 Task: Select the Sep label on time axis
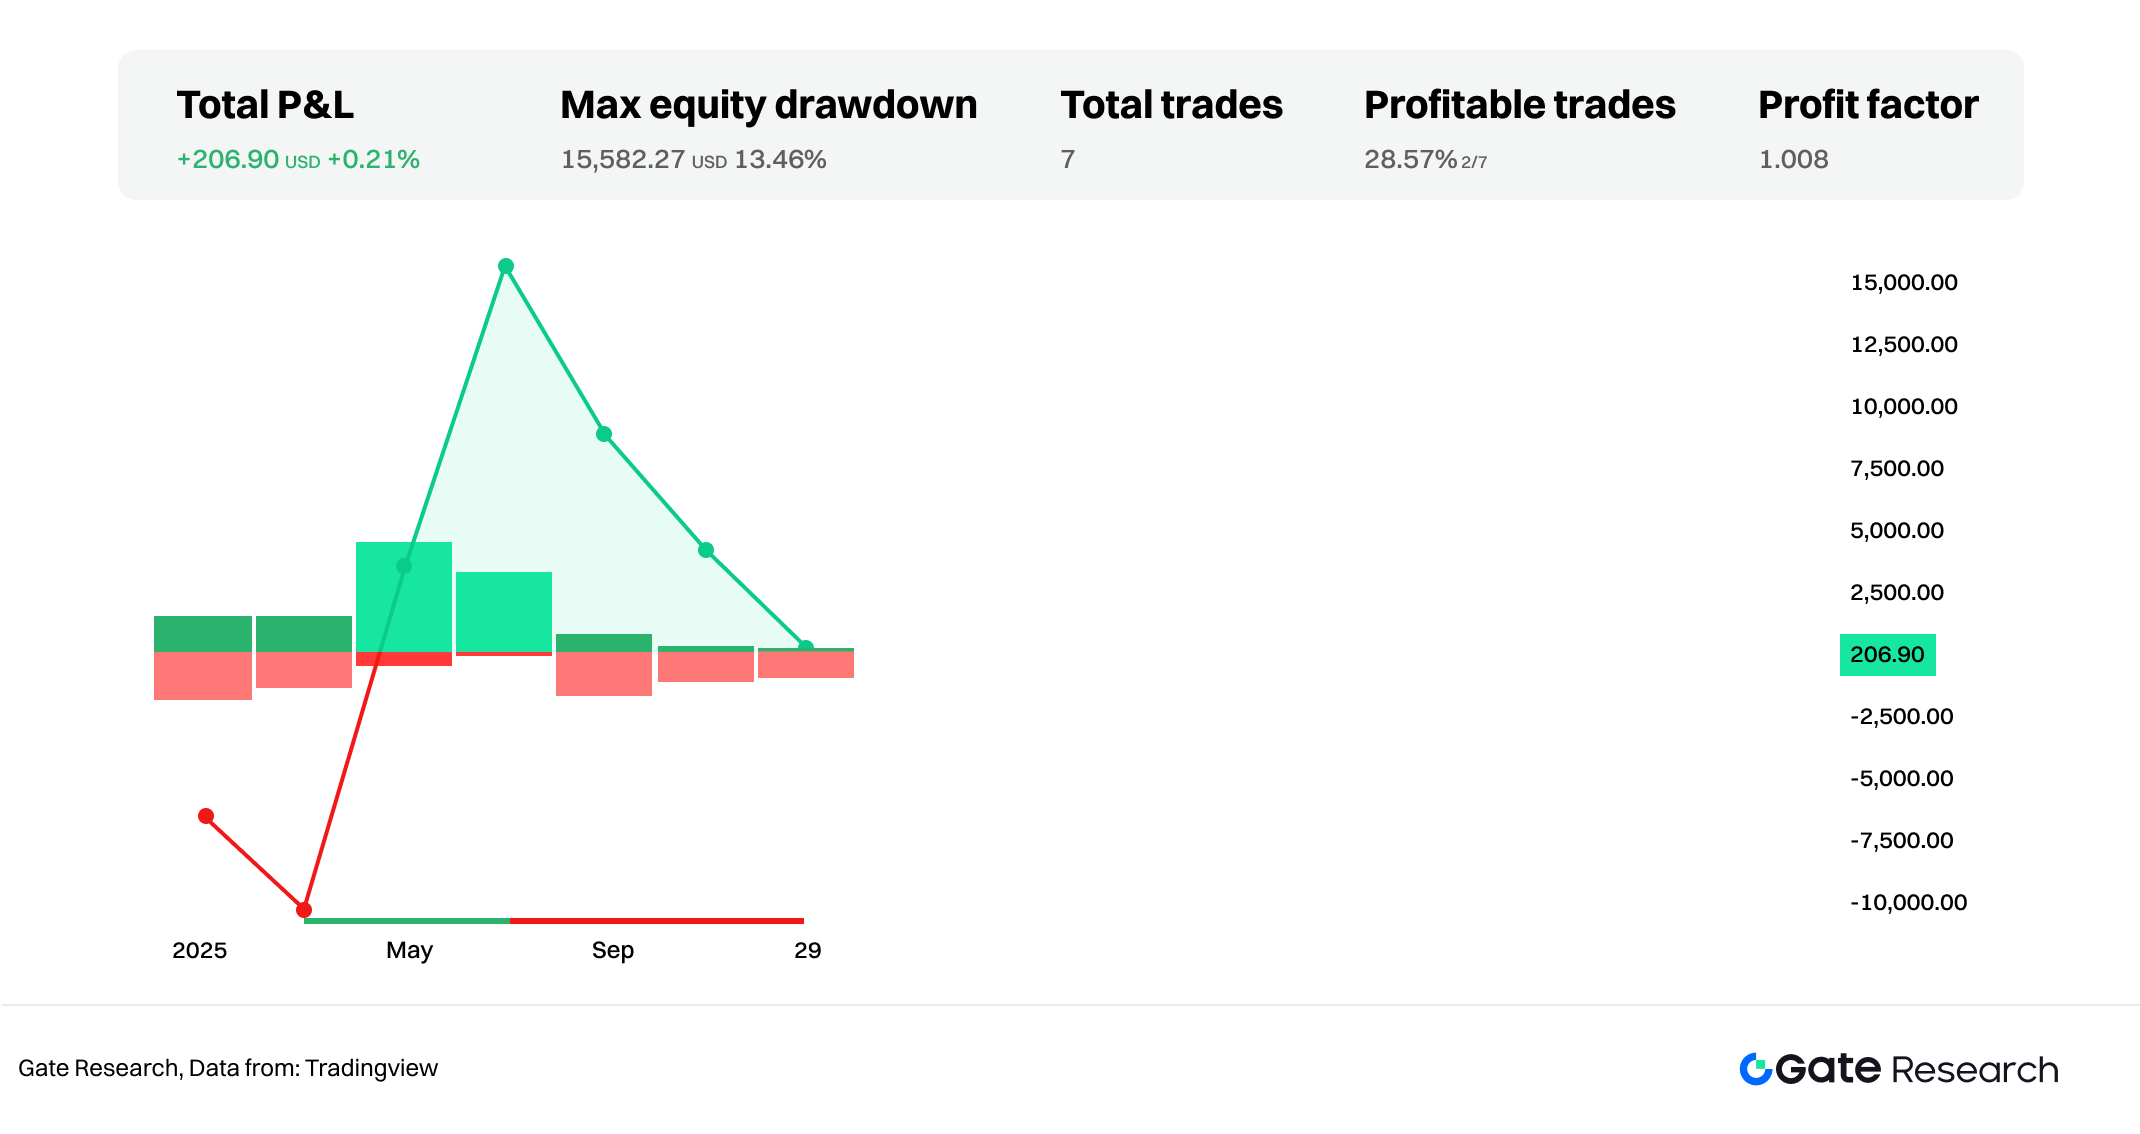click(613, 950)
